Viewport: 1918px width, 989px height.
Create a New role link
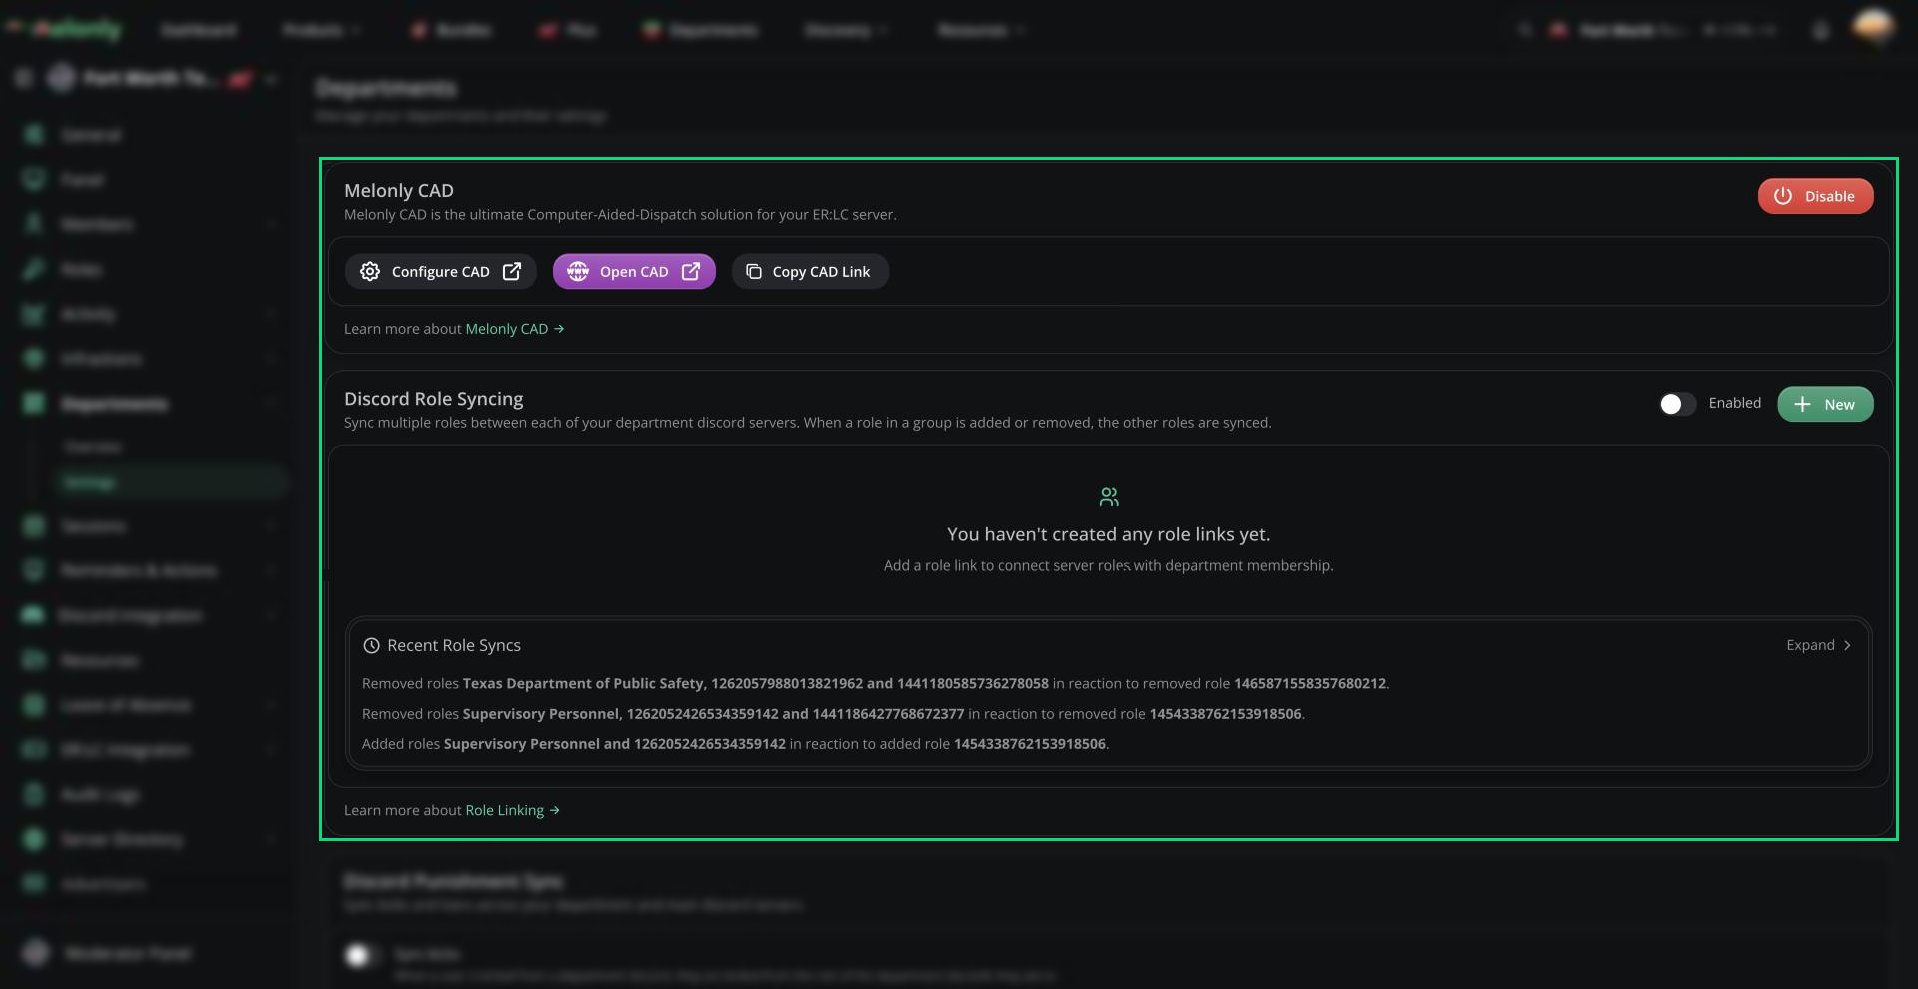(1825, 404)
